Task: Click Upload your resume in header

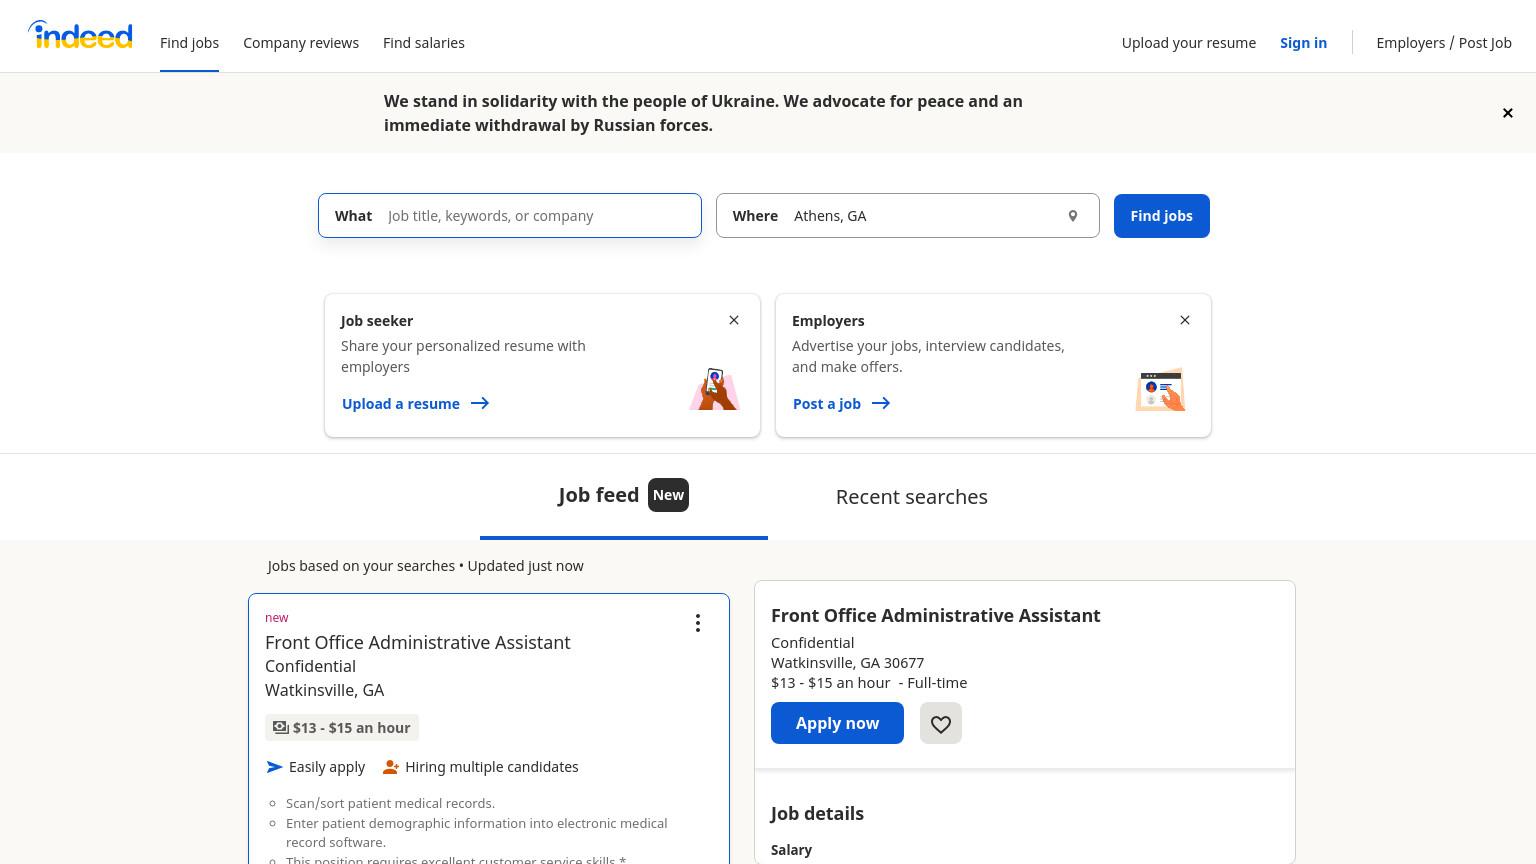Action: click(x=1189, y=43)
